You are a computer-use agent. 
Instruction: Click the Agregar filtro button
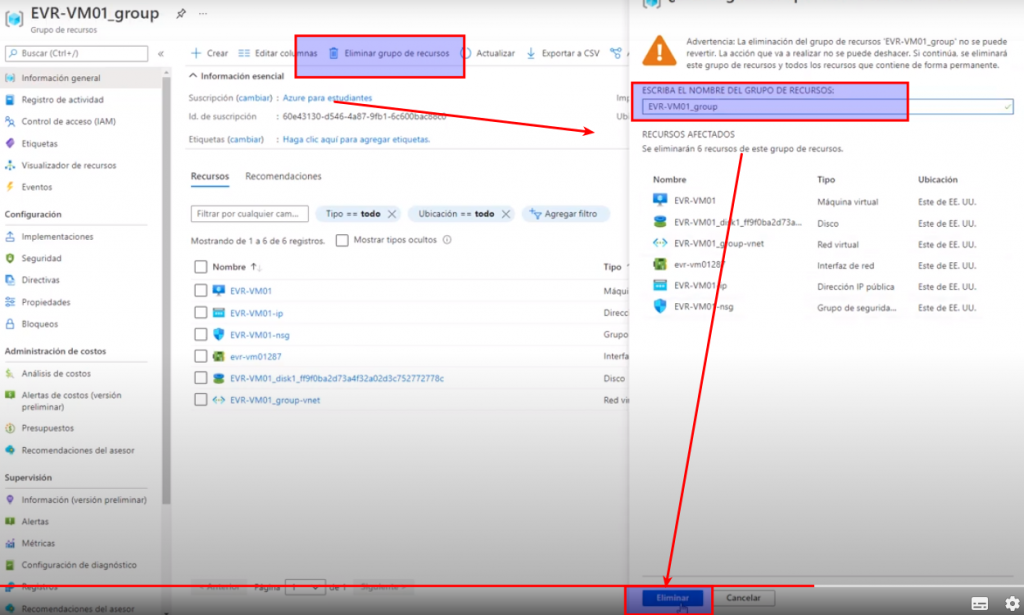[566, 213]
